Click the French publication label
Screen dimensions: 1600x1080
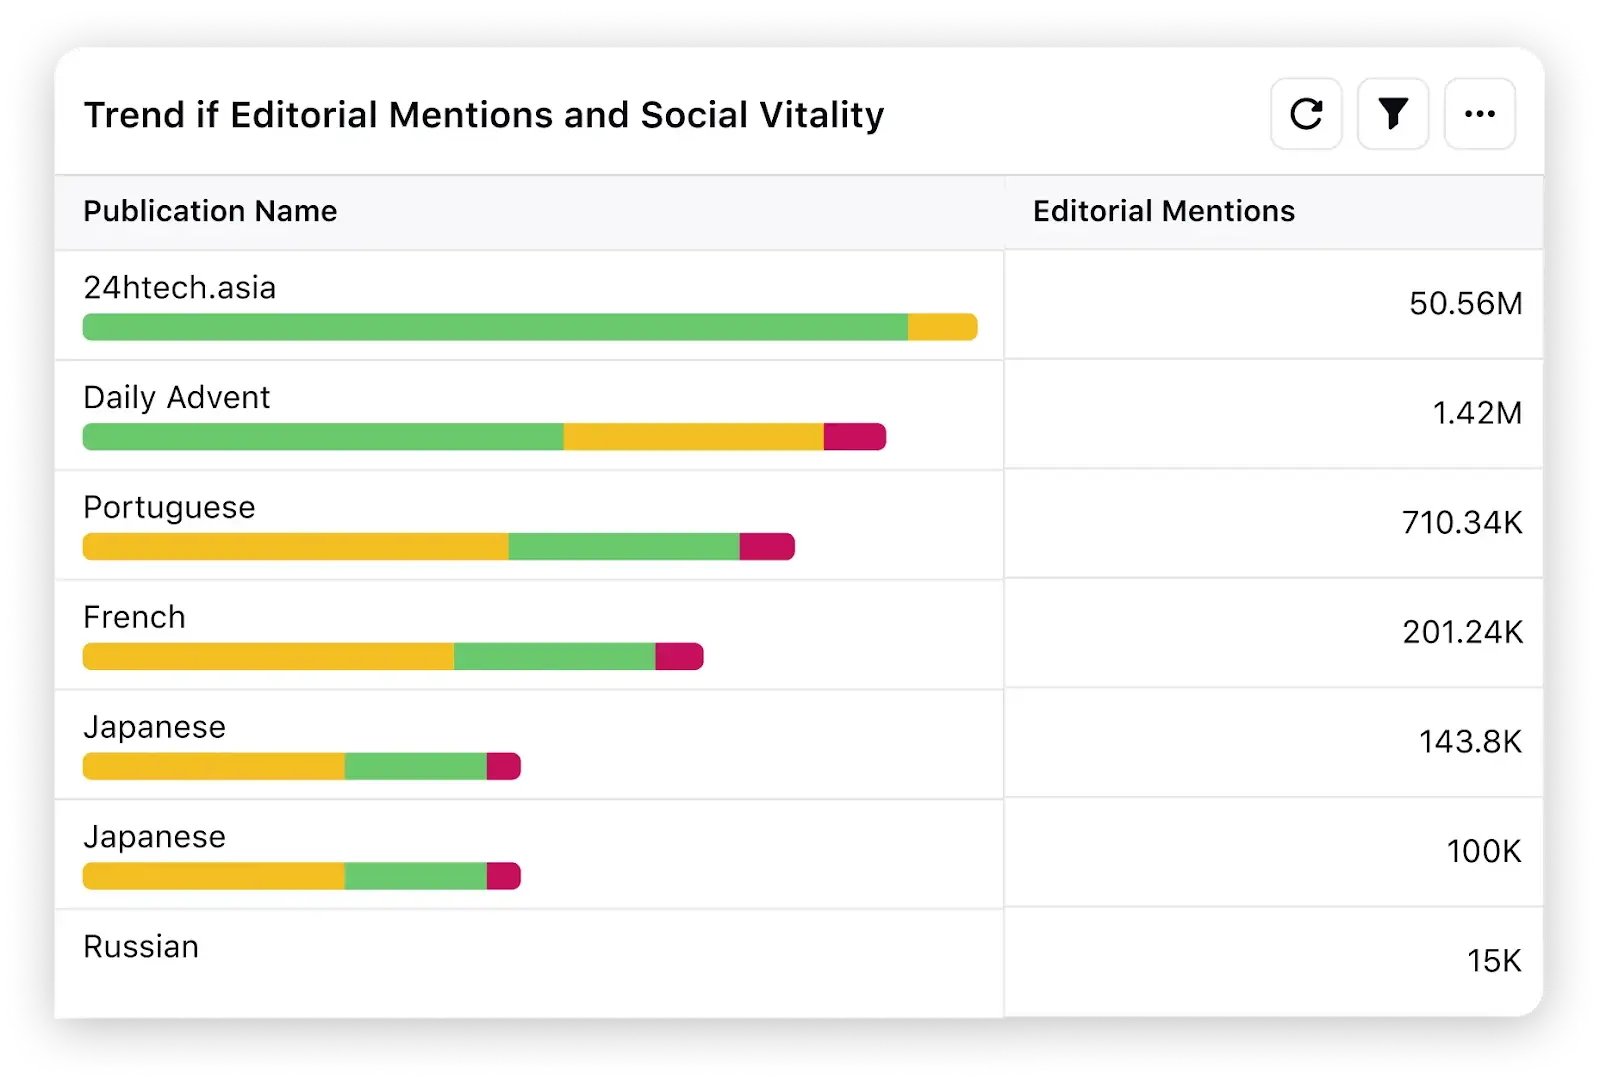pyautogui.click(x=134, y=617)
